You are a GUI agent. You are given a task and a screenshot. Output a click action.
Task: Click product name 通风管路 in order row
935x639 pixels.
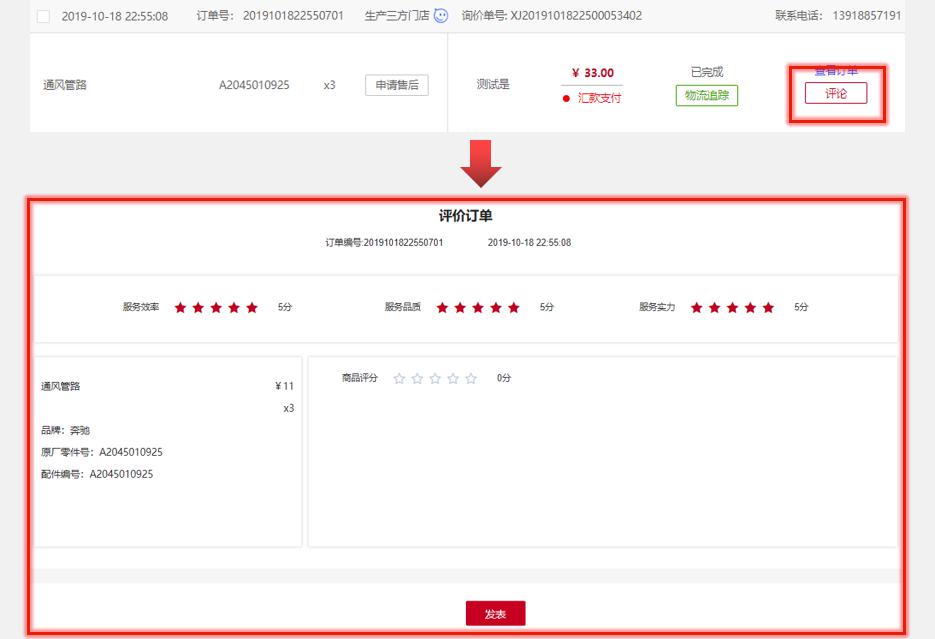pos(65,85)
